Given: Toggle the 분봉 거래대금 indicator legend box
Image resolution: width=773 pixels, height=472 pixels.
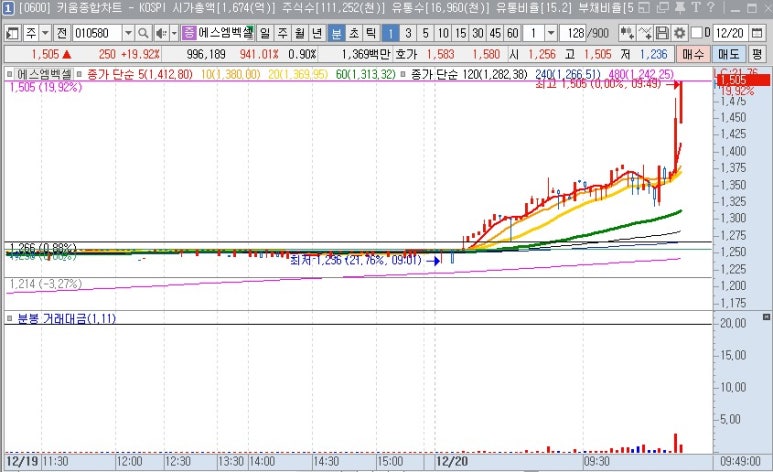Looking at the screenshot, I should [9, 319].
